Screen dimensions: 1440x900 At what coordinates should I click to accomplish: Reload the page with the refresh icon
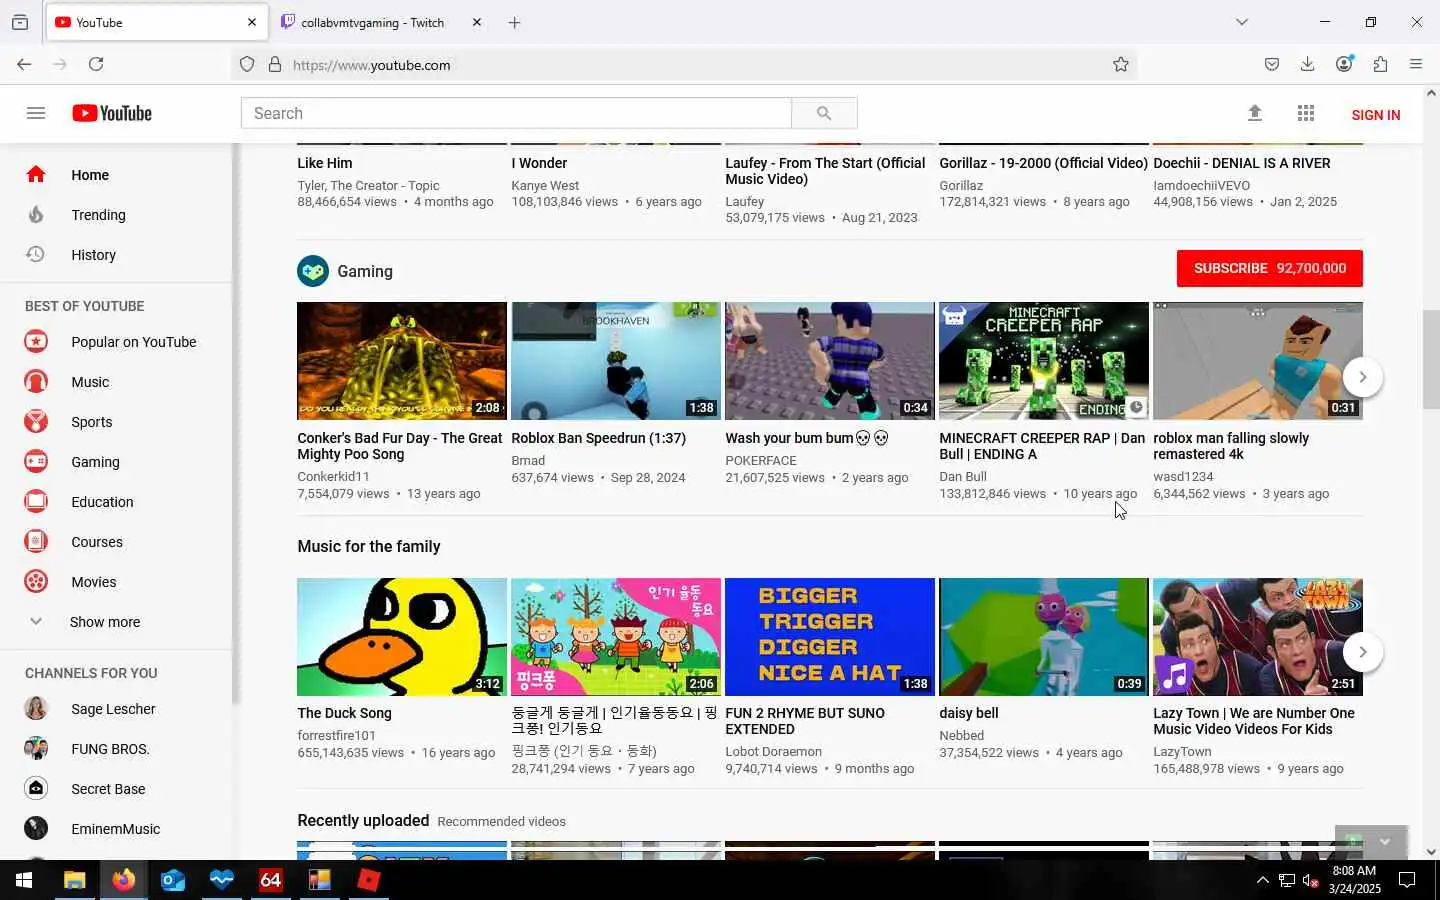(96, 64)
